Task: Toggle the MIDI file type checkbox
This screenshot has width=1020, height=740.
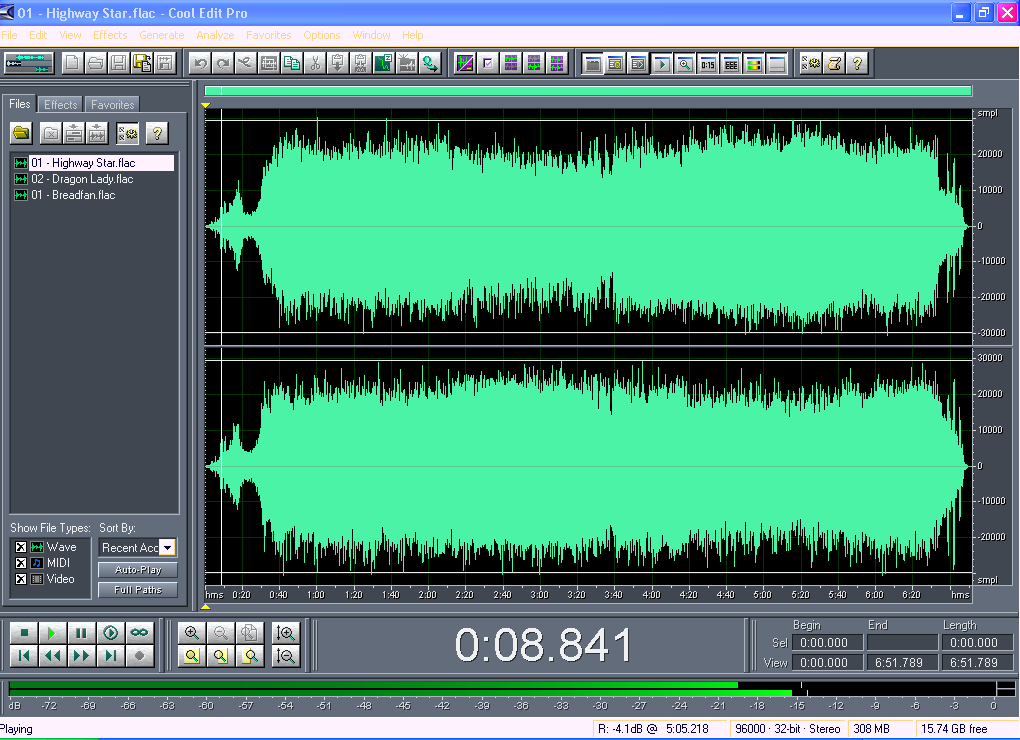Action: coord(21,562)
